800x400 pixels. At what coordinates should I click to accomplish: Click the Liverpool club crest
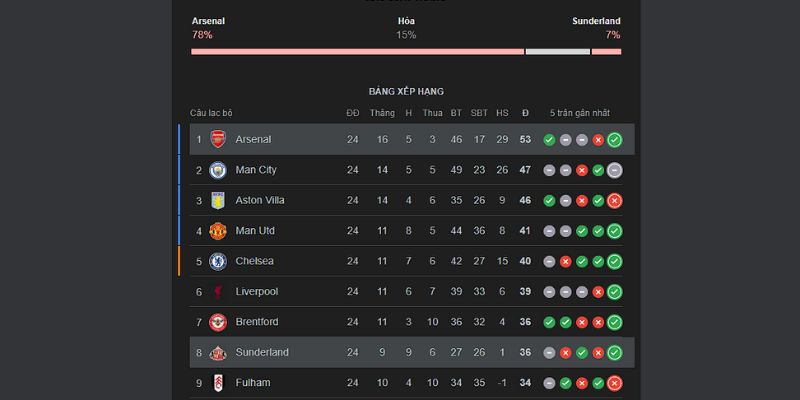tap(218, 292)
